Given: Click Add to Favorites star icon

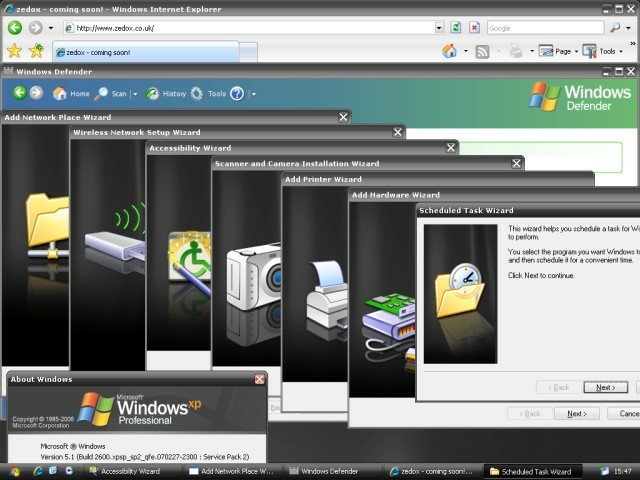Looking at the screenshot, I should pyautogui.click(x=36, y=51).
